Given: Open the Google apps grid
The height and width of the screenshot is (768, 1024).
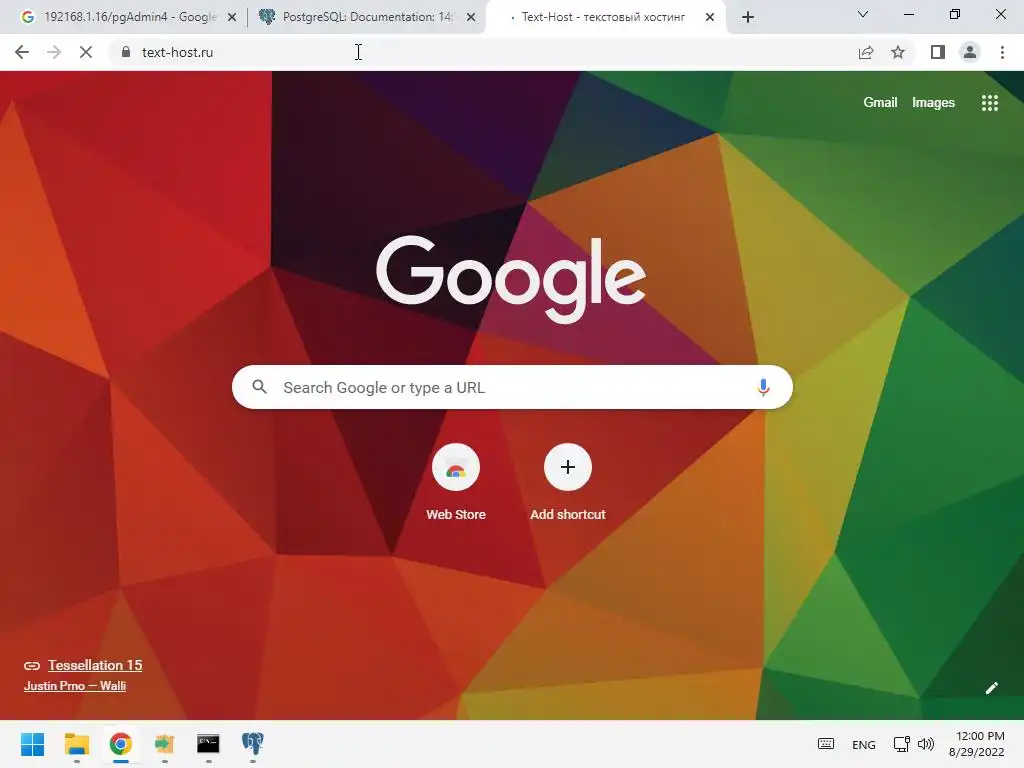Looking at the screenshot, I should click(990, 103).
